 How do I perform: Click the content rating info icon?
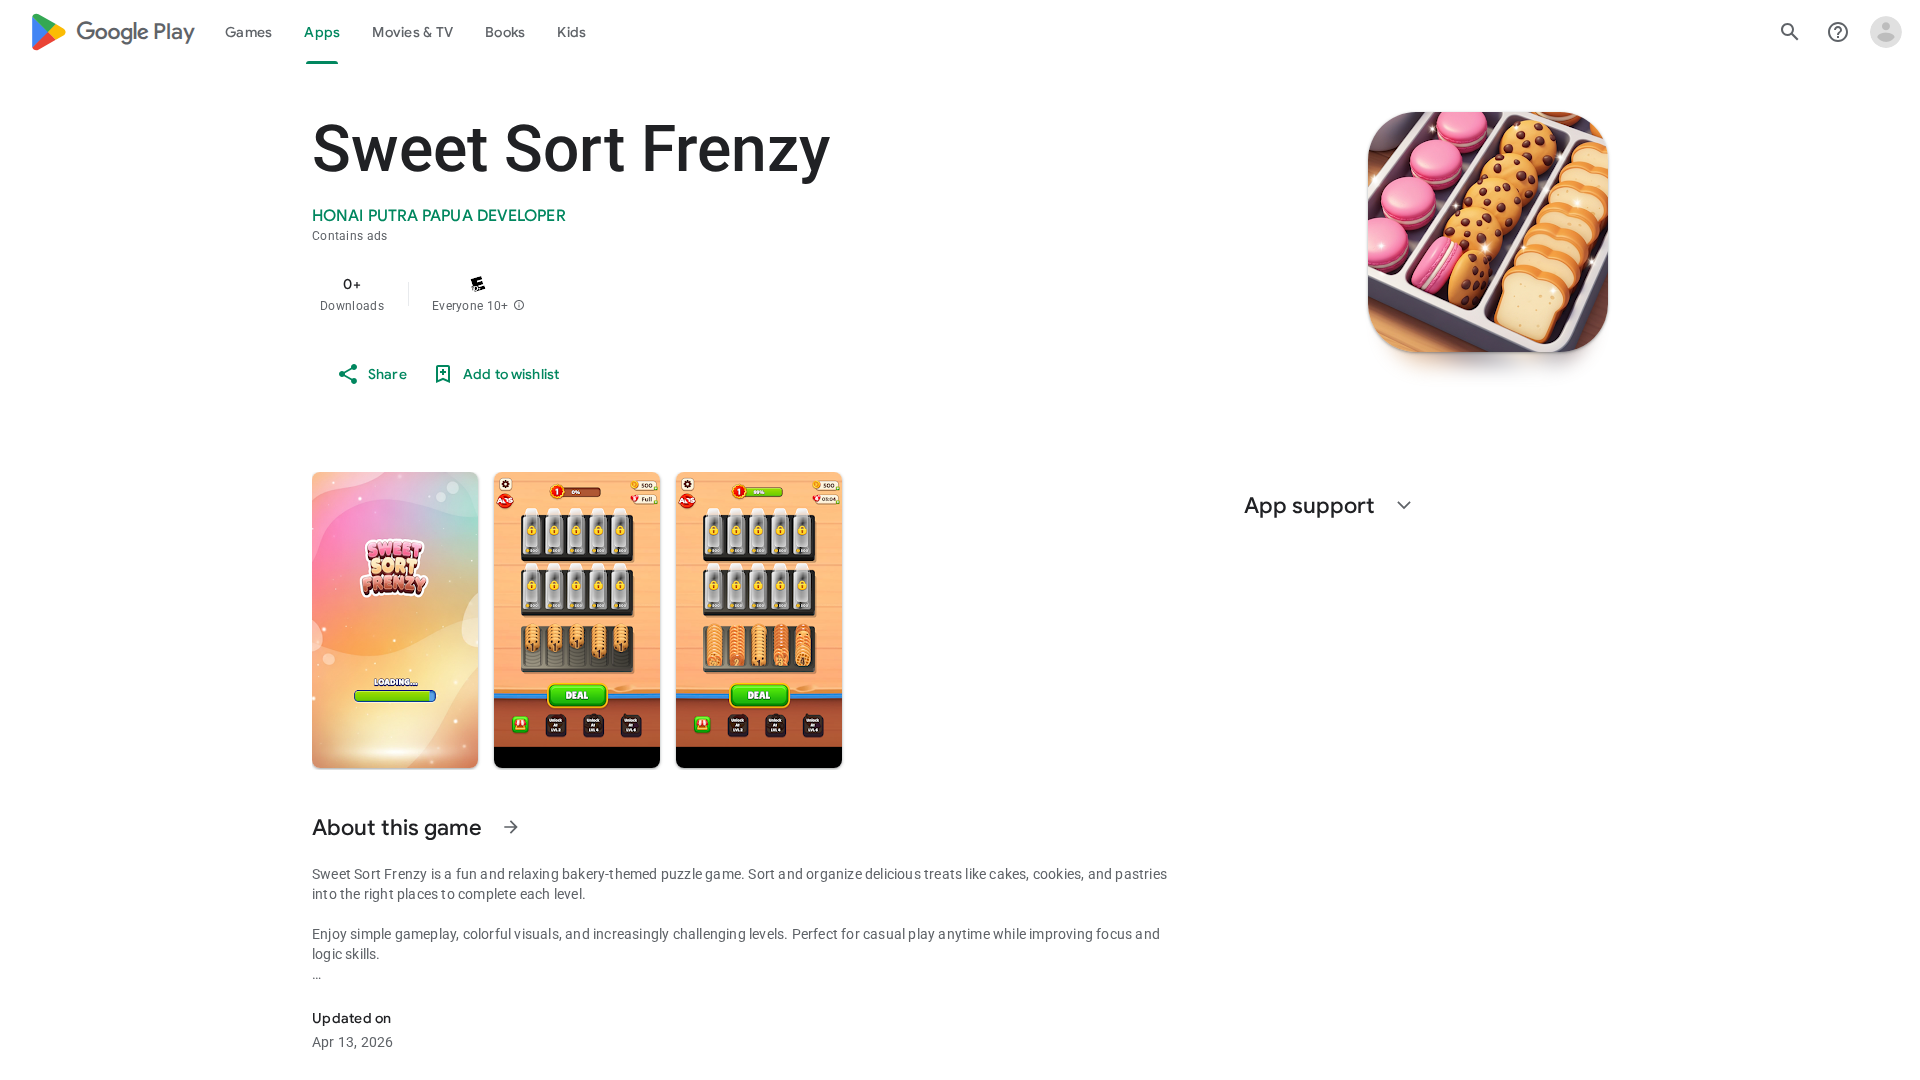click(x=519, y=306)
